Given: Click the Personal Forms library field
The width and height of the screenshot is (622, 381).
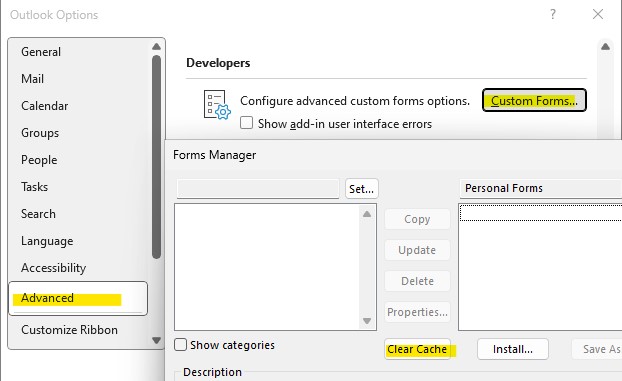Looking at the screenshot, I should pyautogui.click(x=541, y=188).
